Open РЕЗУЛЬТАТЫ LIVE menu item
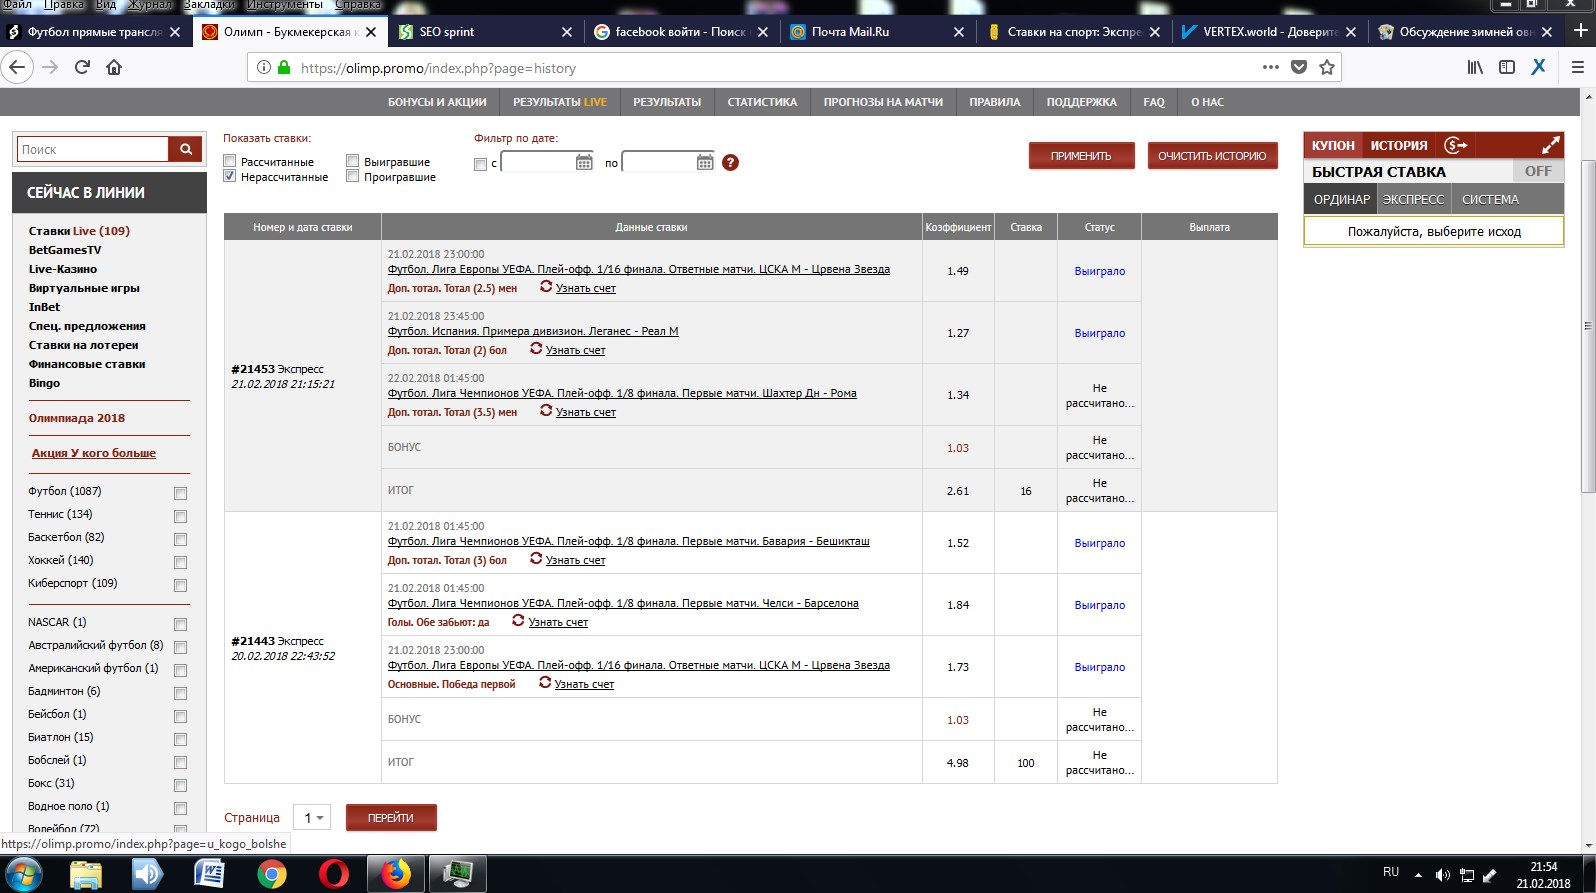This screenshot has width=1596, height=893. click(560, 102)
